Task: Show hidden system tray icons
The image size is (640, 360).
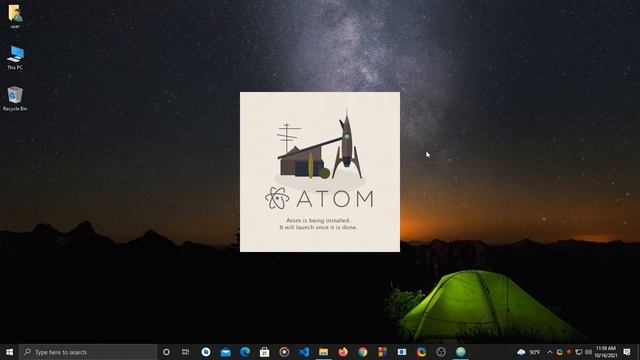Action: (x=550, y=352)
